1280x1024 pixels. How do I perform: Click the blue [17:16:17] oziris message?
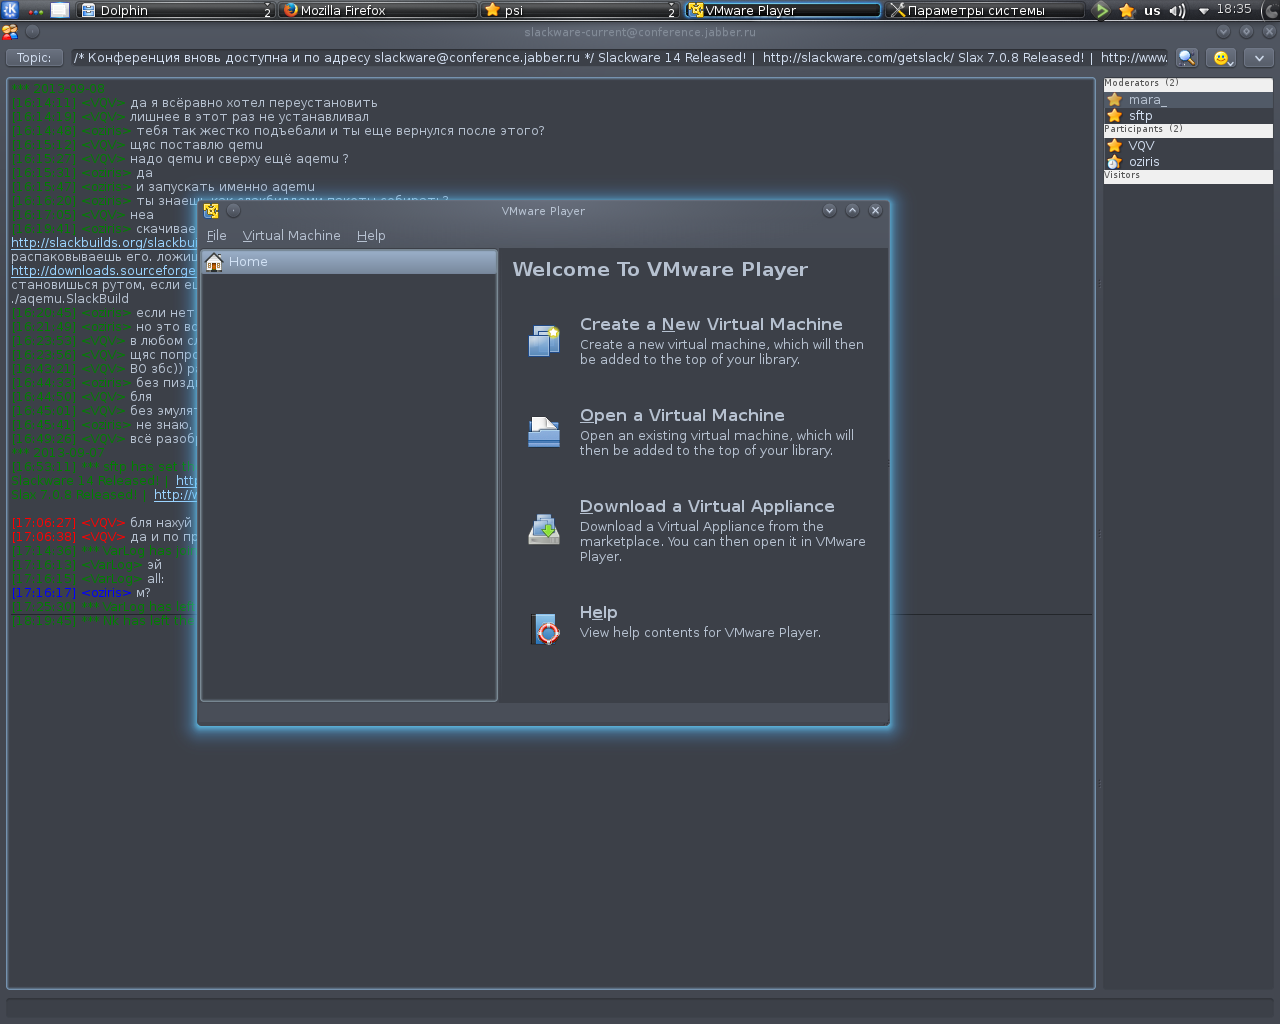(81, 593)
